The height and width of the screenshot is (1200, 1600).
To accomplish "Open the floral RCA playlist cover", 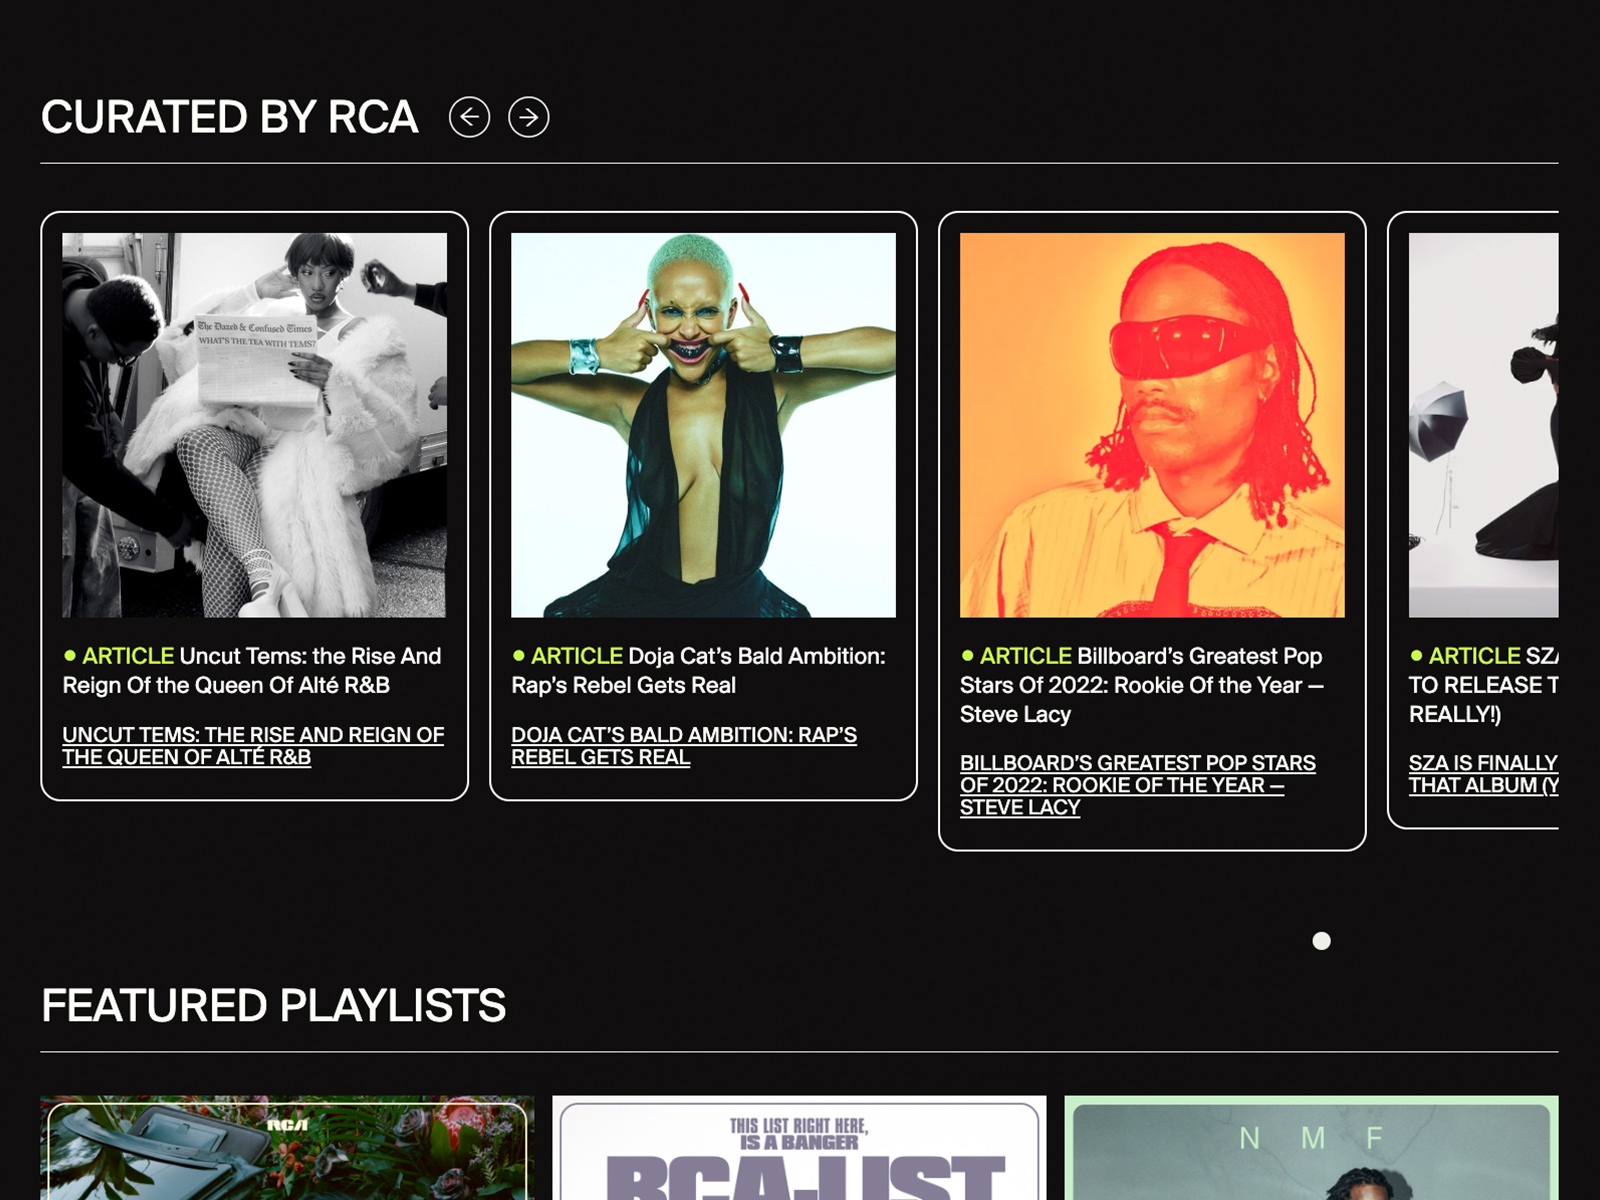I will pos(287,1148).
